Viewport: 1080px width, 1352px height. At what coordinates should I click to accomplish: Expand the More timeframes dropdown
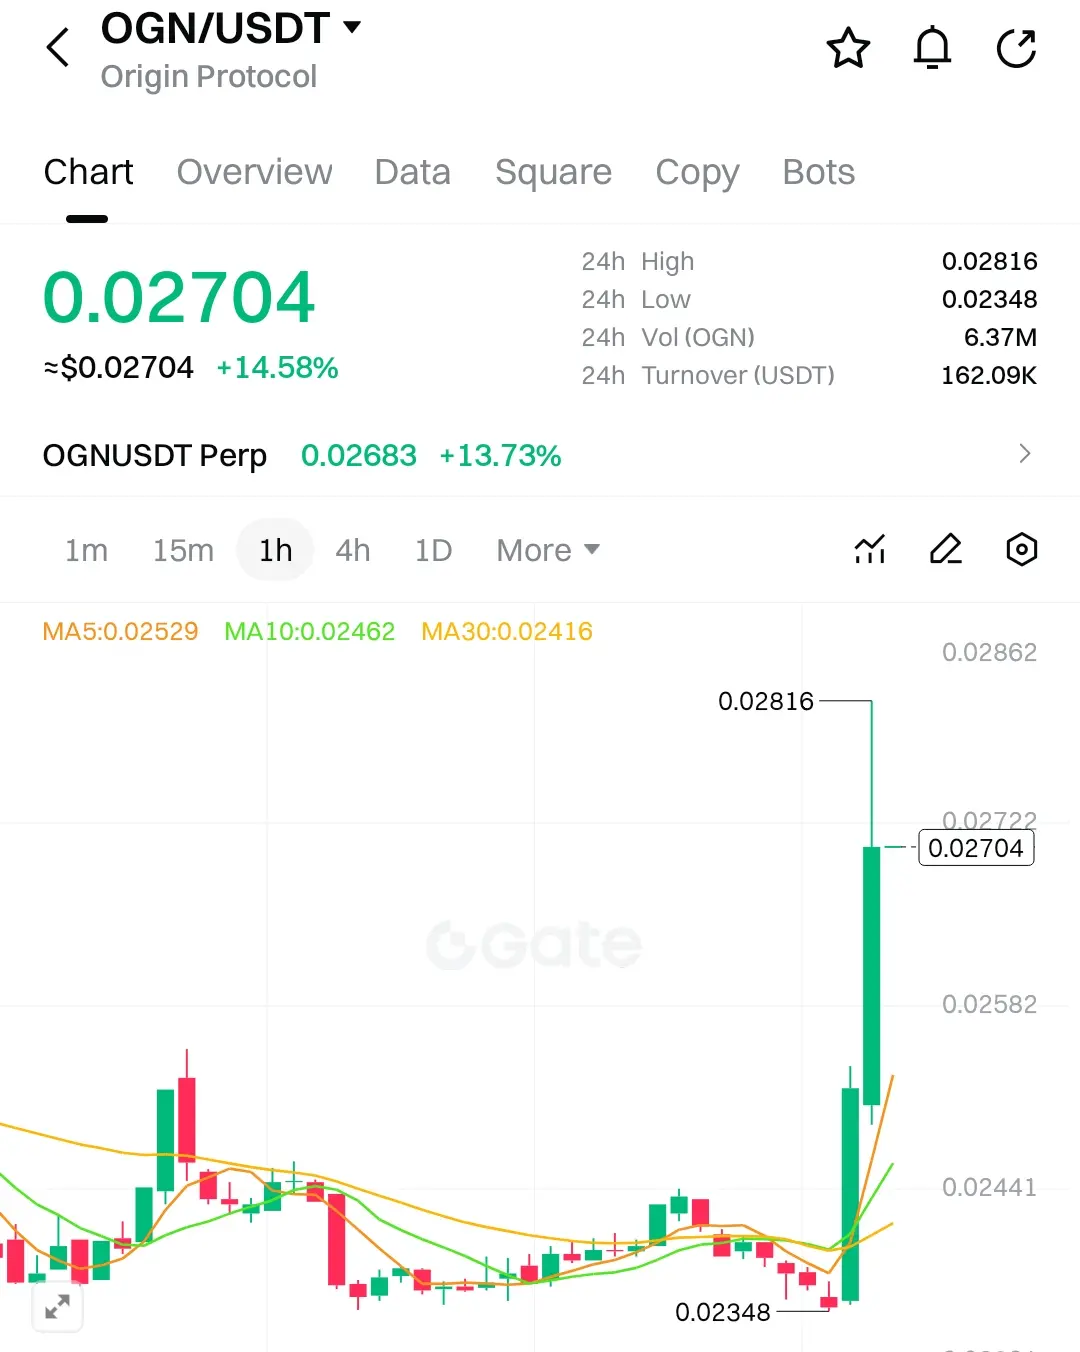(548, 550)
